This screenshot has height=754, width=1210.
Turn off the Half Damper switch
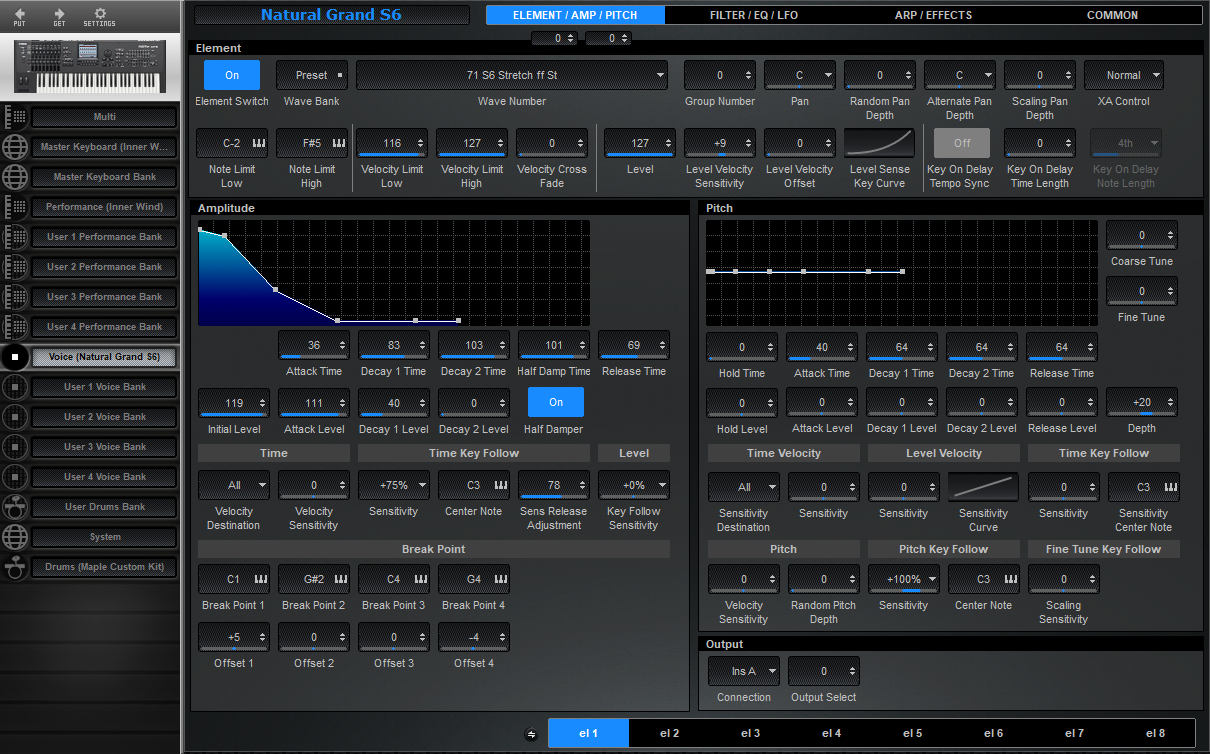point(554,401)
